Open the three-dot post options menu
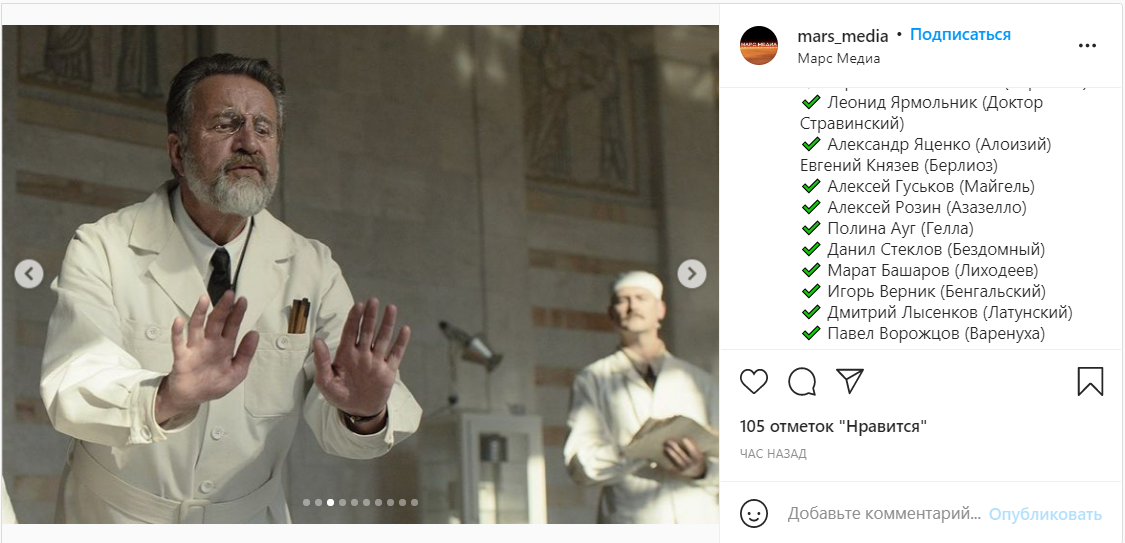 pos(1087,46)
